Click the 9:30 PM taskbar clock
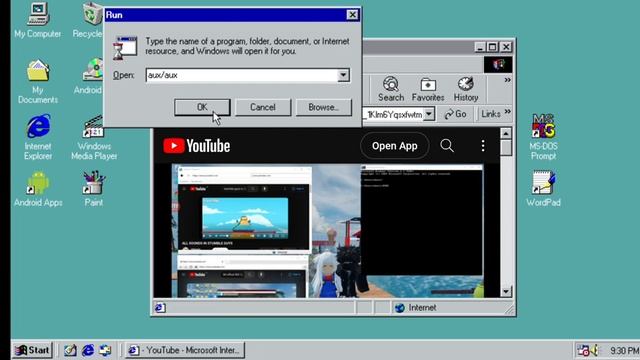Viewport: 640px width, 360px height. pyautogui.click(x=624, y=350)
